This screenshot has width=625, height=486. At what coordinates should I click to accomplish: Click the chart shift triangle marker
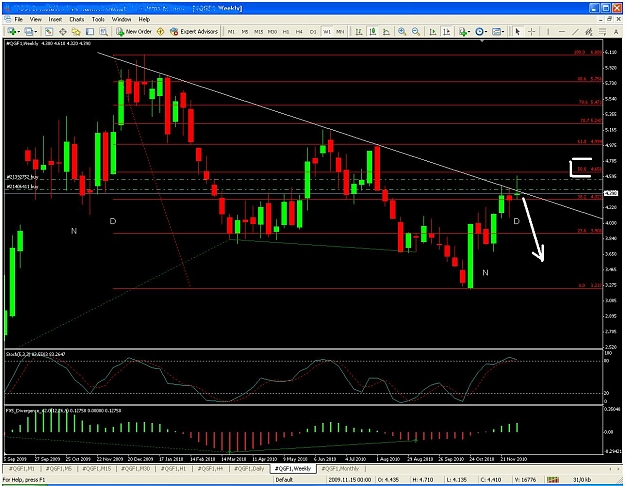pos(482,41)
